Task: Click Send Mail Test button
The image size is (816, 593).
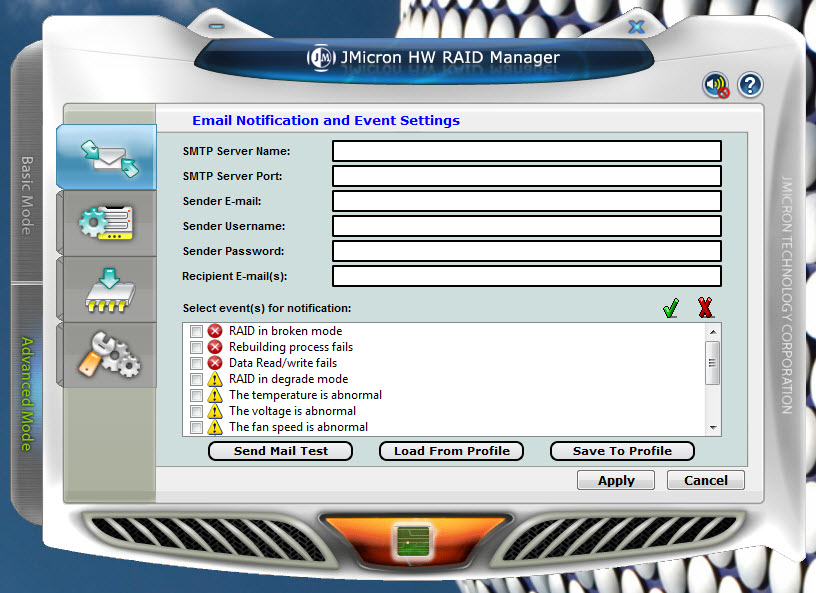Action: pos(280,451)
